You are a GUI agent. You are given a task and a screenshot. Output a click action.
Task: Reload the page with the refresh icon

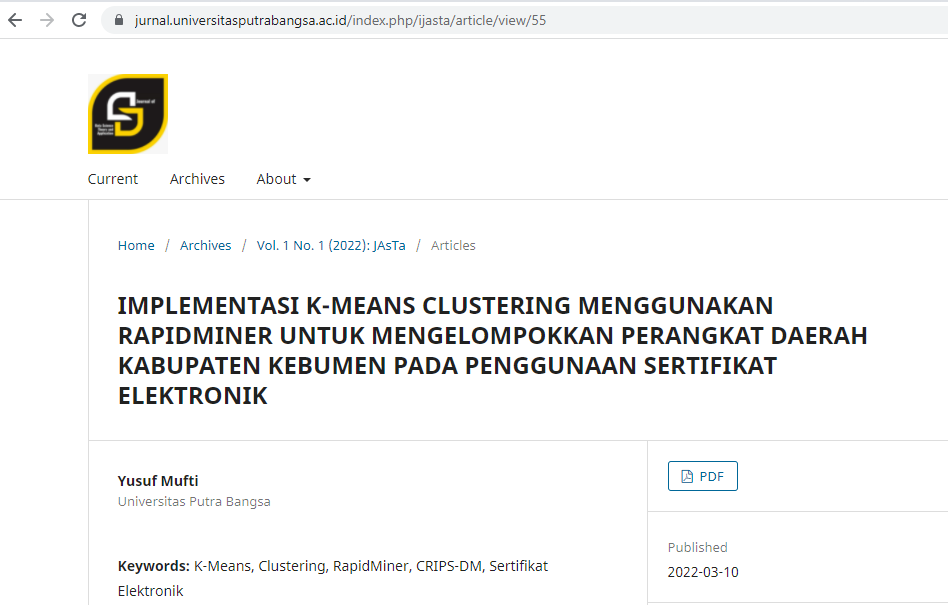pyautogui.click(x=79, y=21)
